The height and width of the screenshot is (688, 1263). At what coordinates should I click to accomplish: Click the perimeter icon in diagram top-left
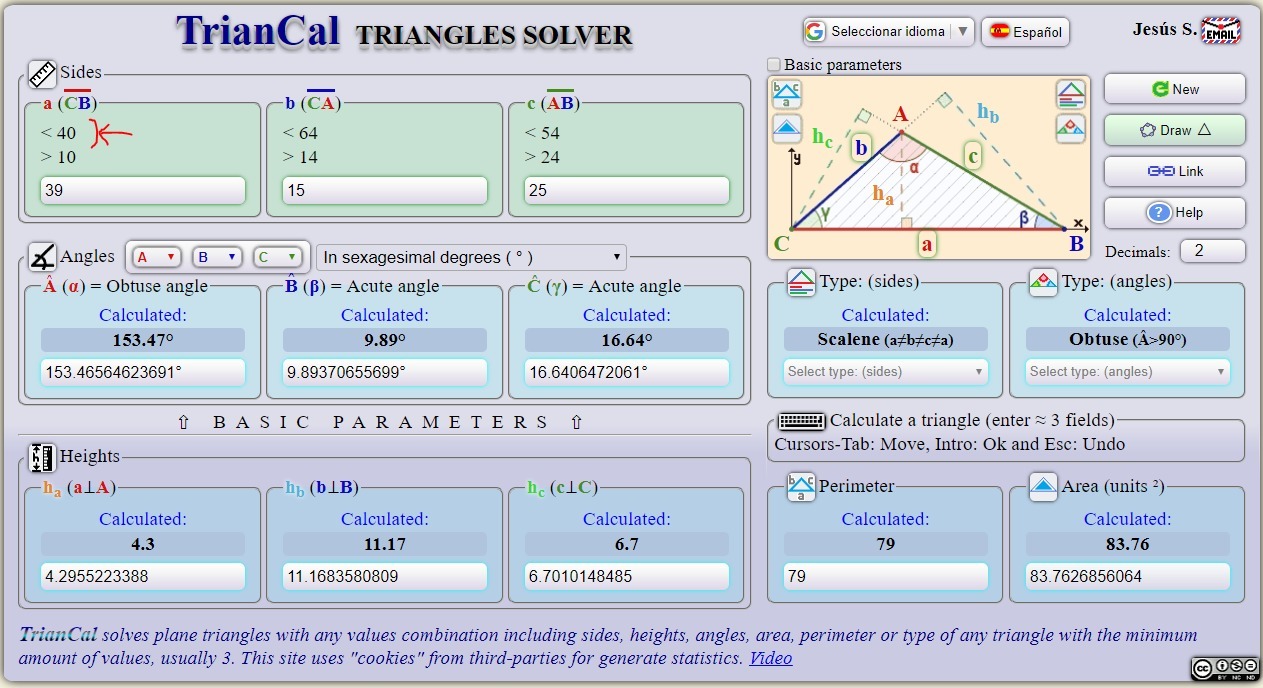[x=787, y=96]
